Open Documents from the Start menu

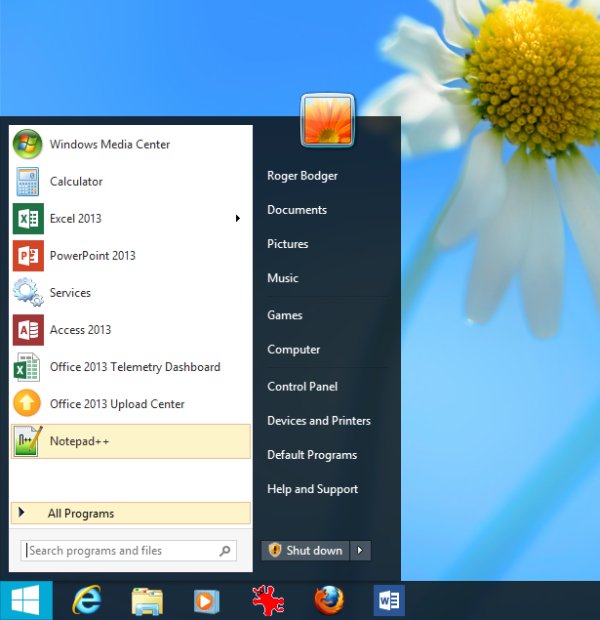point(297,210)
